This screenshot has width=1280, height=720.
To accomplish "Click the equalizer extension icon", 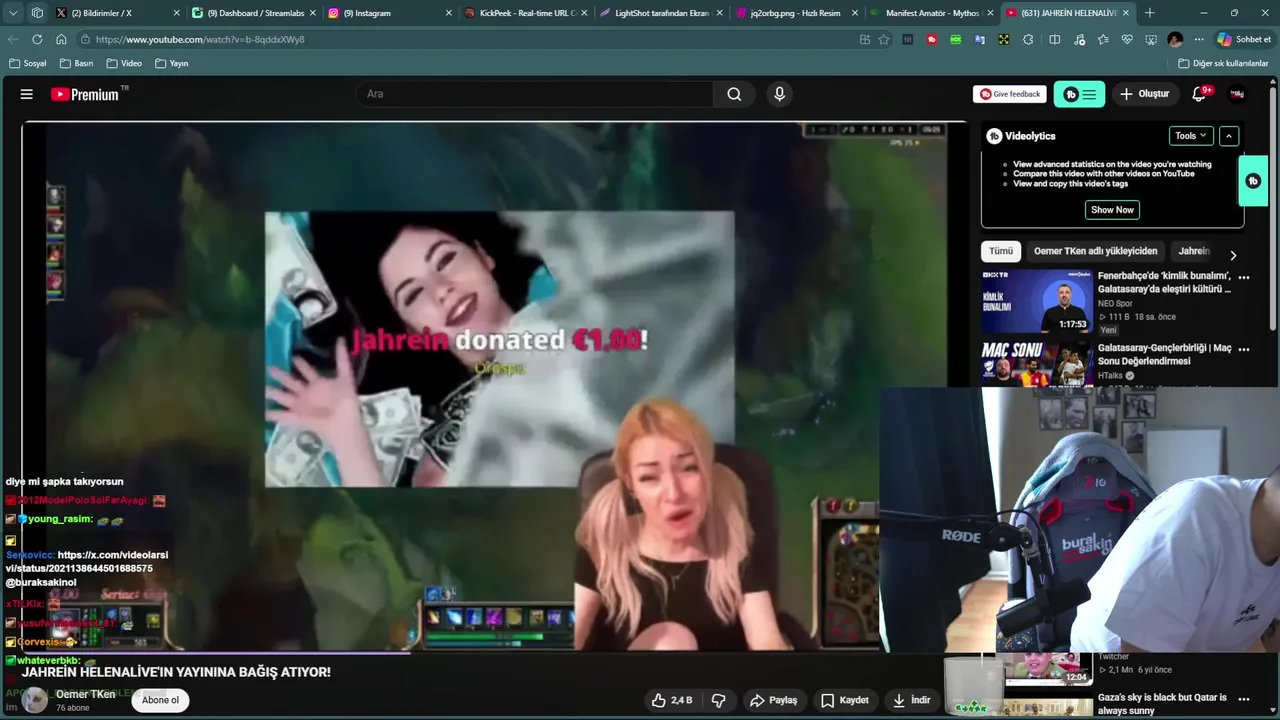I will point(908,39).
